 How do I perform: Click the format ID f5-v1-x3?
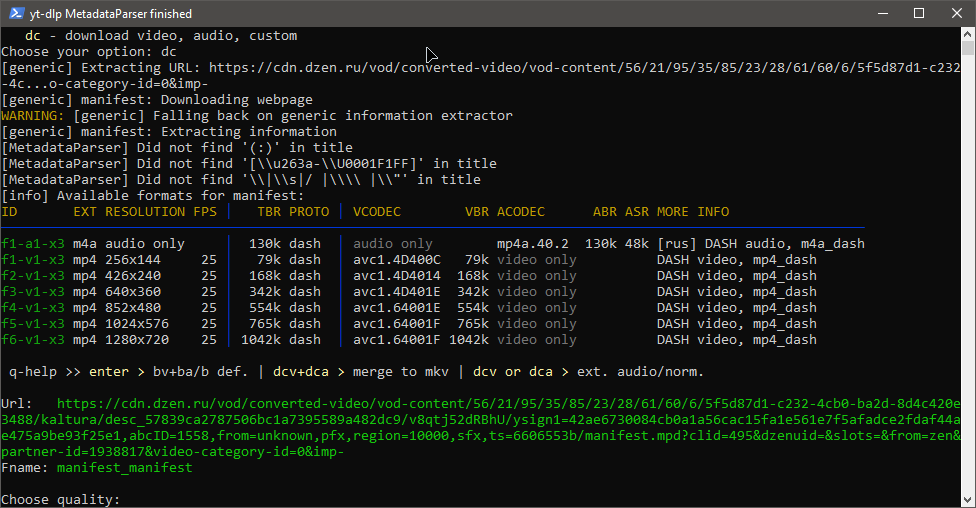pos(33,324)
